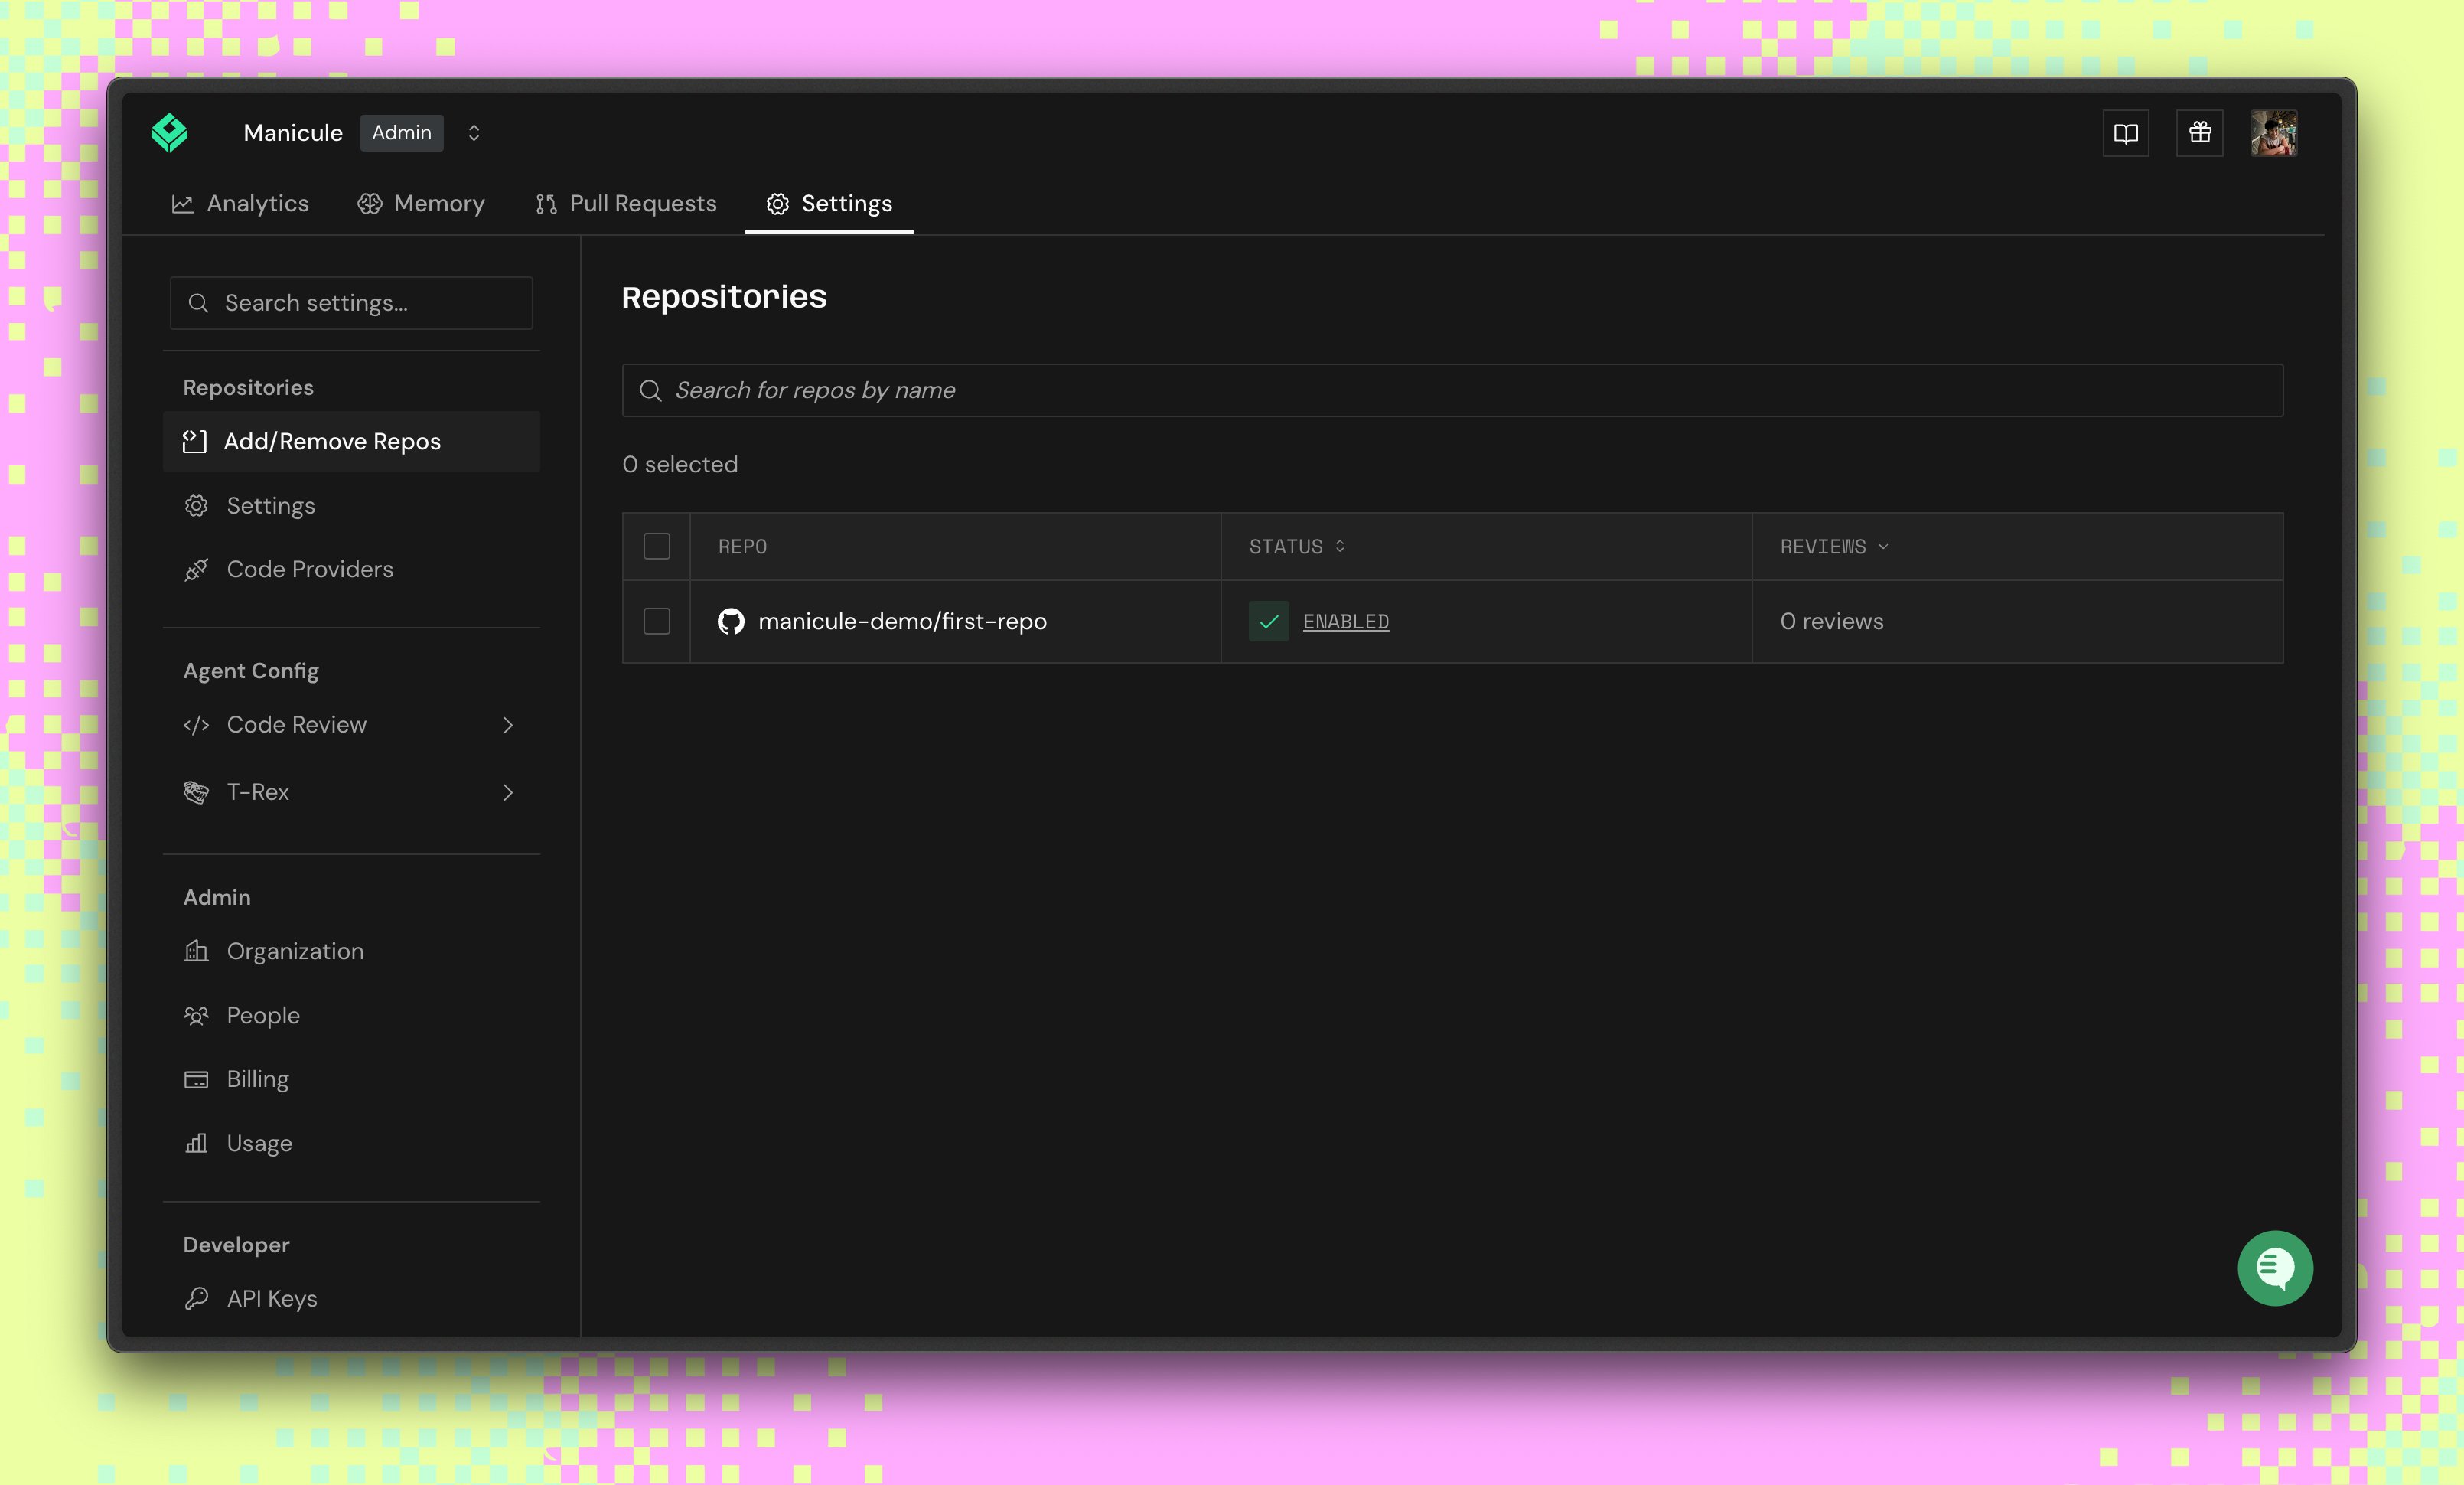Click the Organization building icon

coord(196,951)
